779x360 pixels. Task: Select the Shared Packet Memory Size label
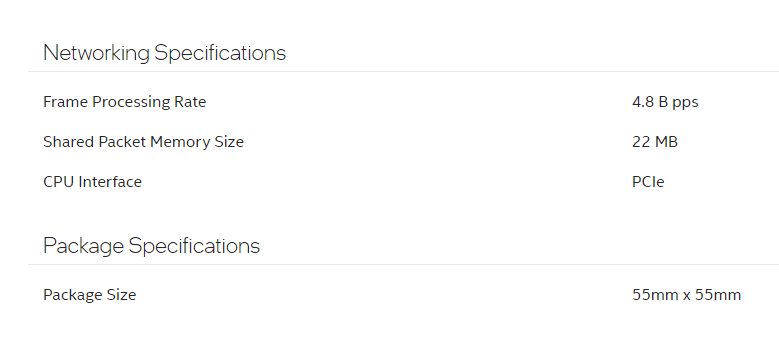coord(144,142)
